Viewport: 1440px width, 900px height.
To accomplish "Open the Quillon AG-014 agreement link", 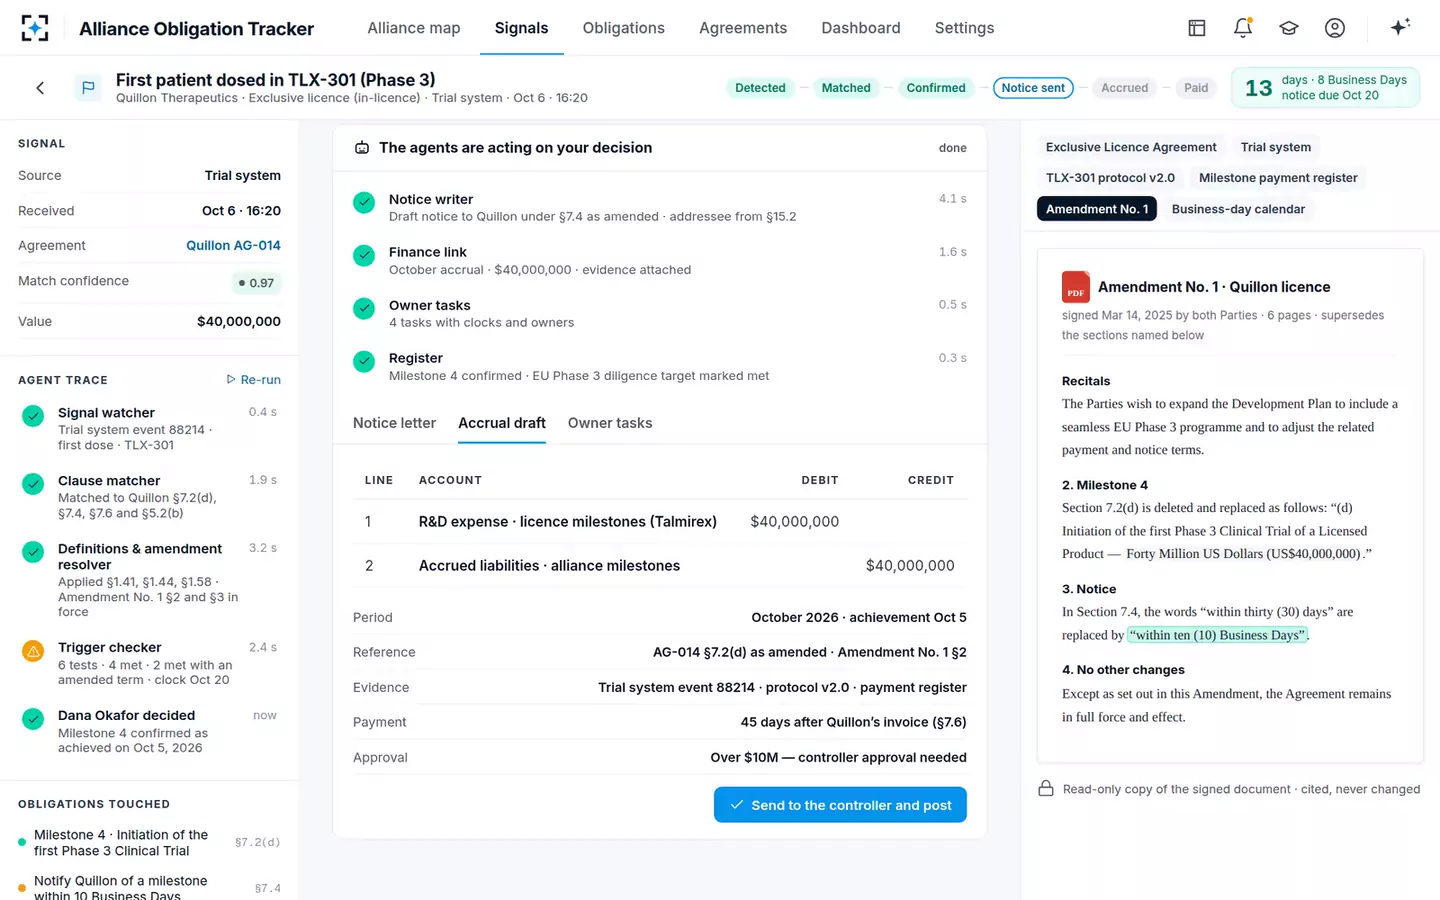I will [233, 246].
